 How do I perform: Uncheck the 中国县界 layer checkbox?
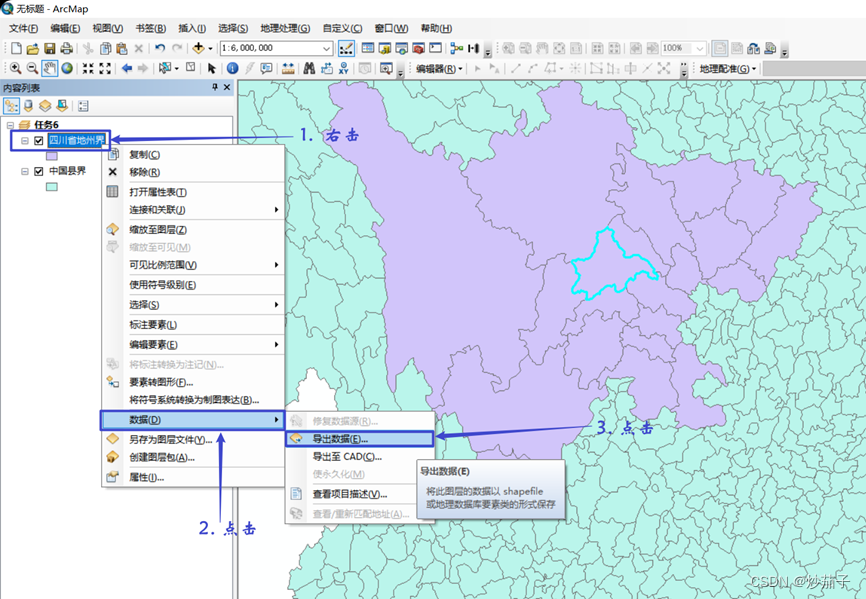[x=39, y=172]
